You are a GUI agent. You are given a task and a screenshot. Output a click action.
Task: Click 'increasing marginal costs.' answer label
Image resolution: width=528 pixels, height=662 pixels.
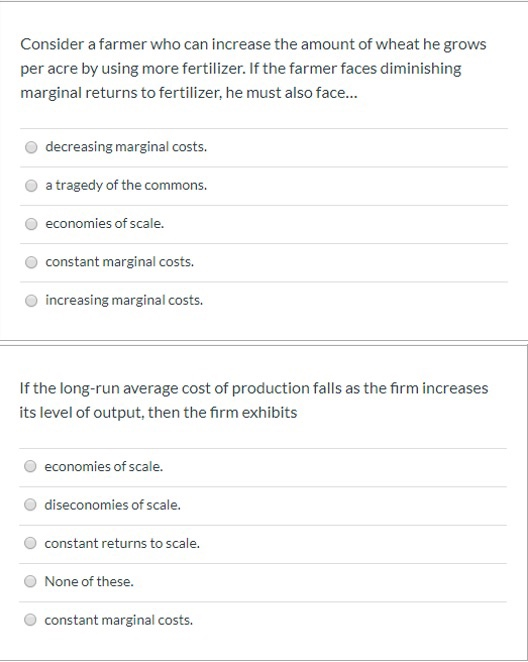pos(124,300)
